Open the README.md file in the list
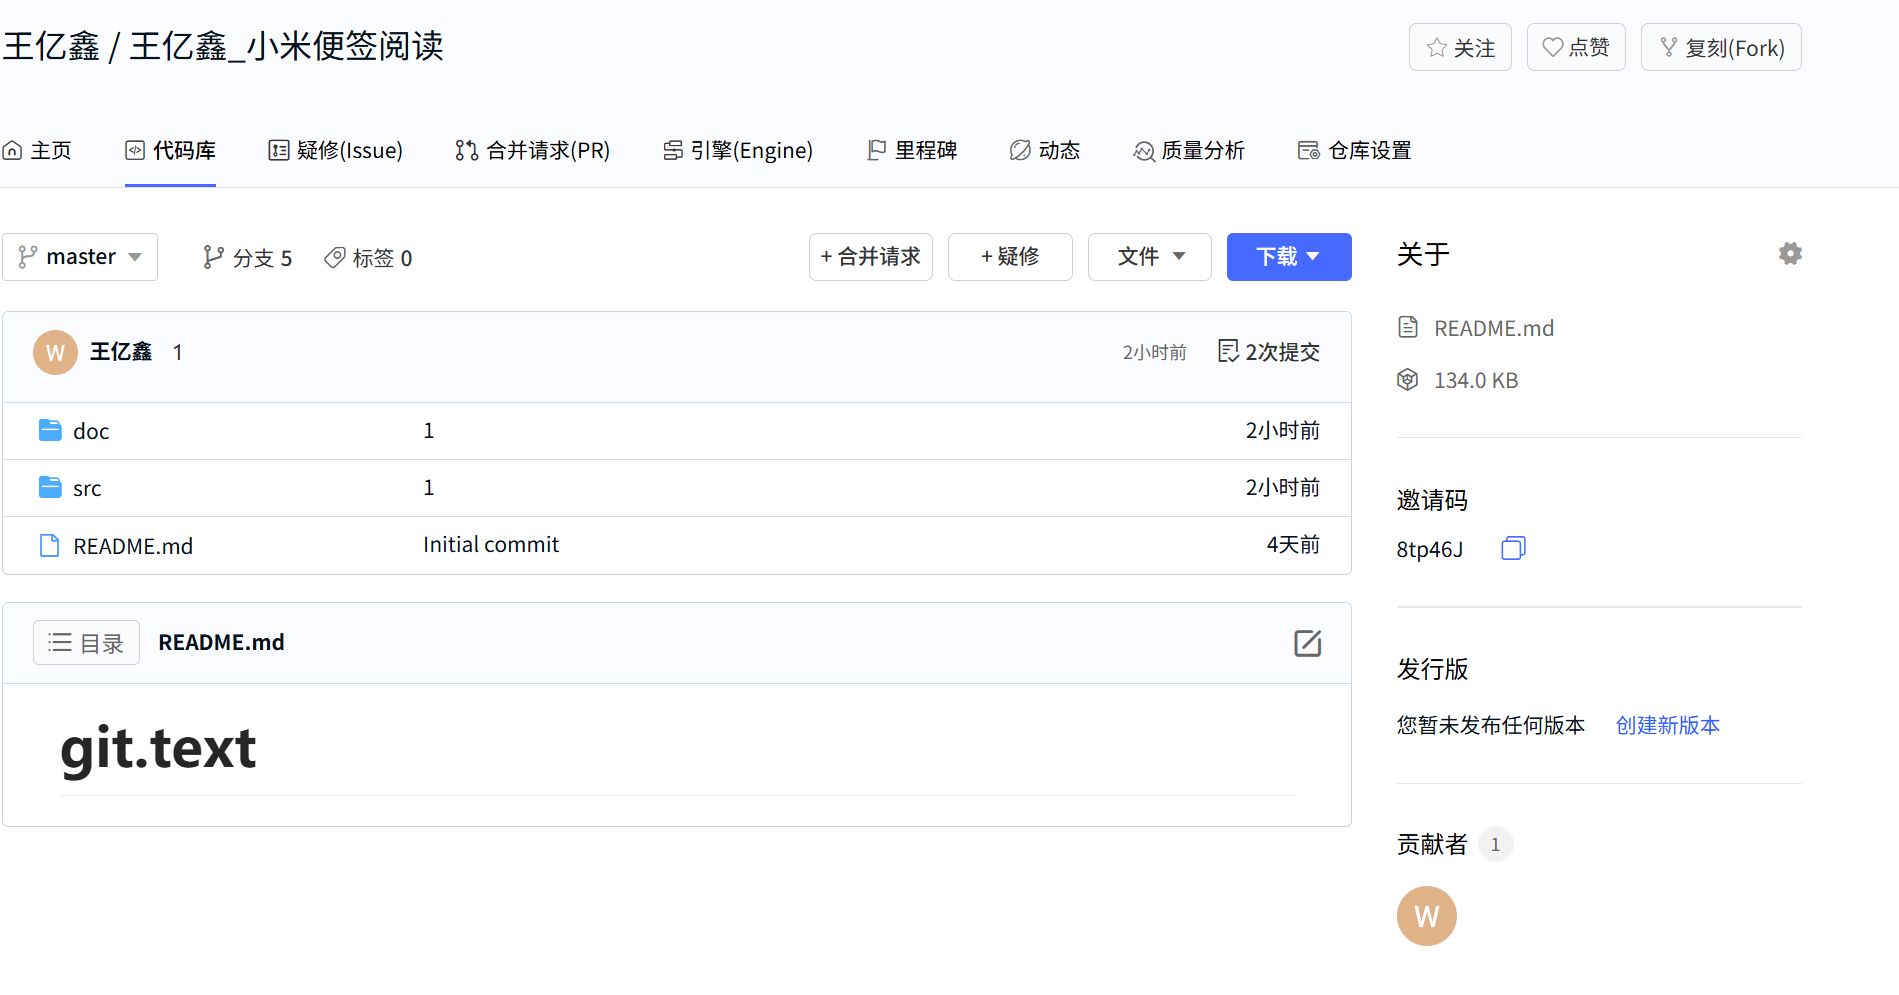Viewport: 1899px width, 995px height. (x=133, y=546)
